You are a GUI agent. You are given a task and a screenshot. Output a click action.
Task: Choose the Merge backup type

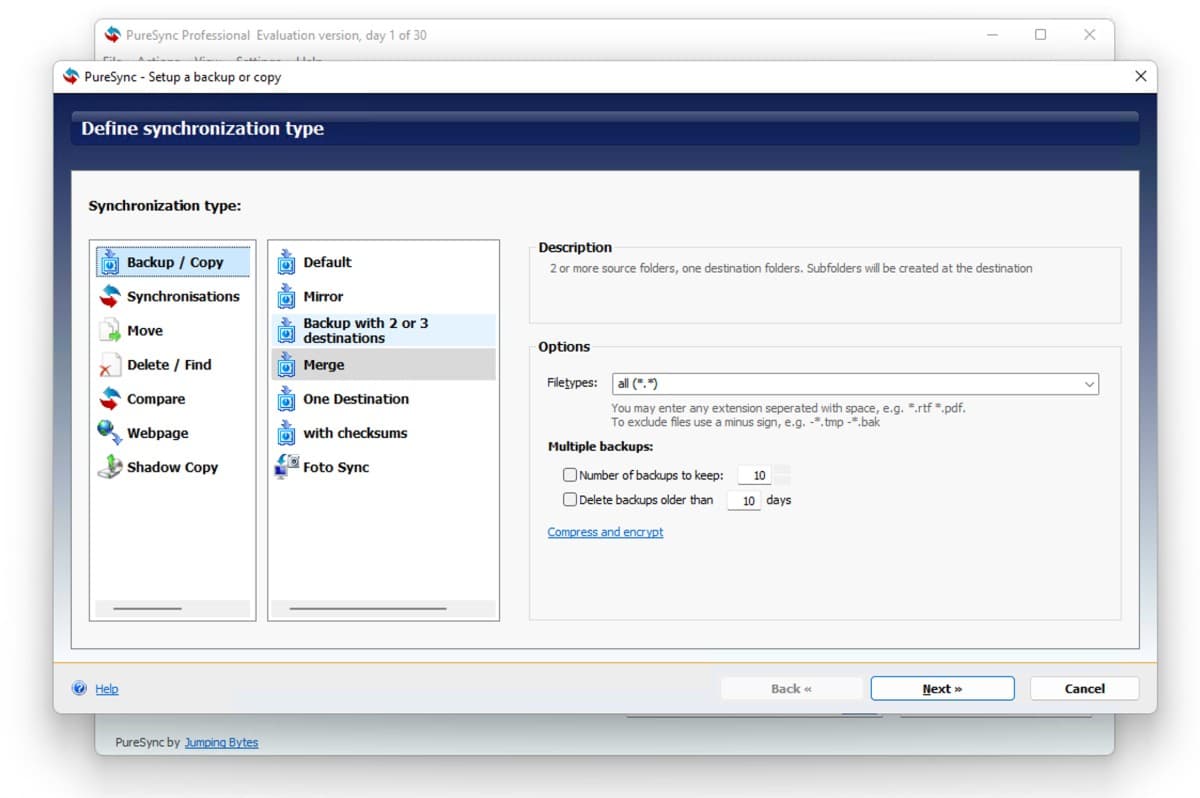(x=324, y=365)
